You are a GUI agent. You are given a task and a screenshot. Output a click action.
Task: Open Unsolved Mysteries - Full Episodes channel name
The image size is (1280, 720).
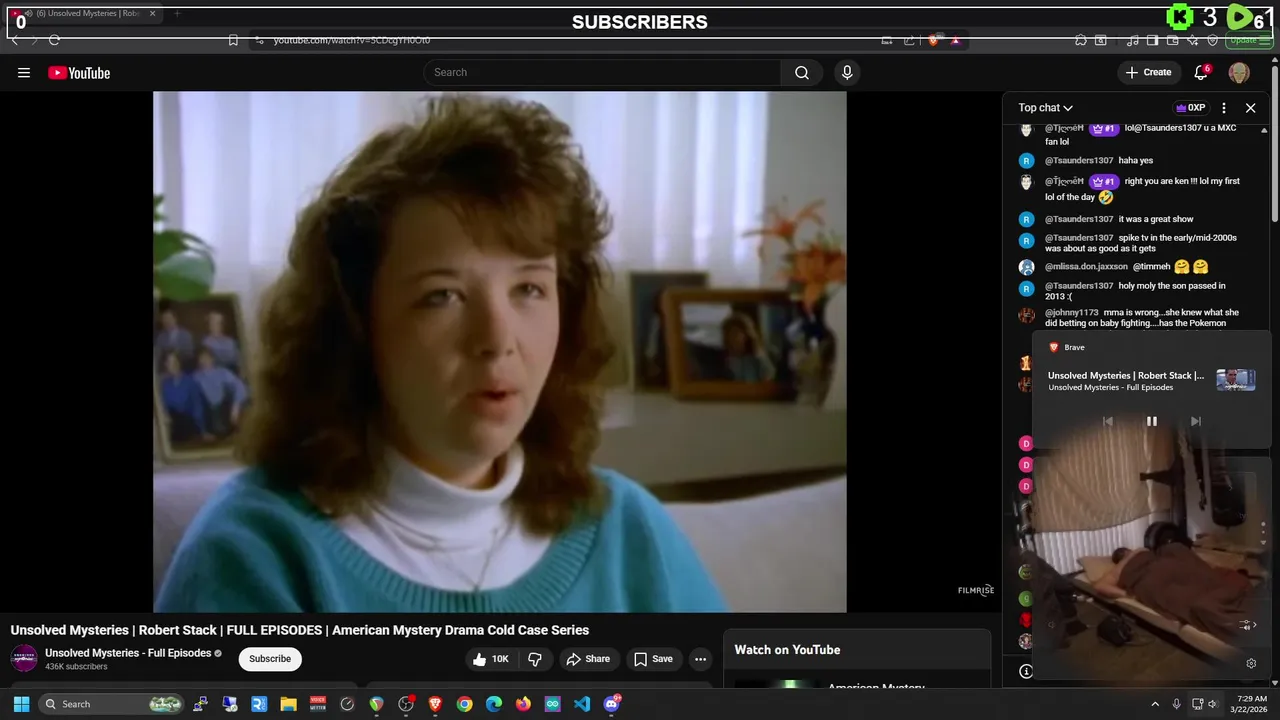[x=128, y=653]
